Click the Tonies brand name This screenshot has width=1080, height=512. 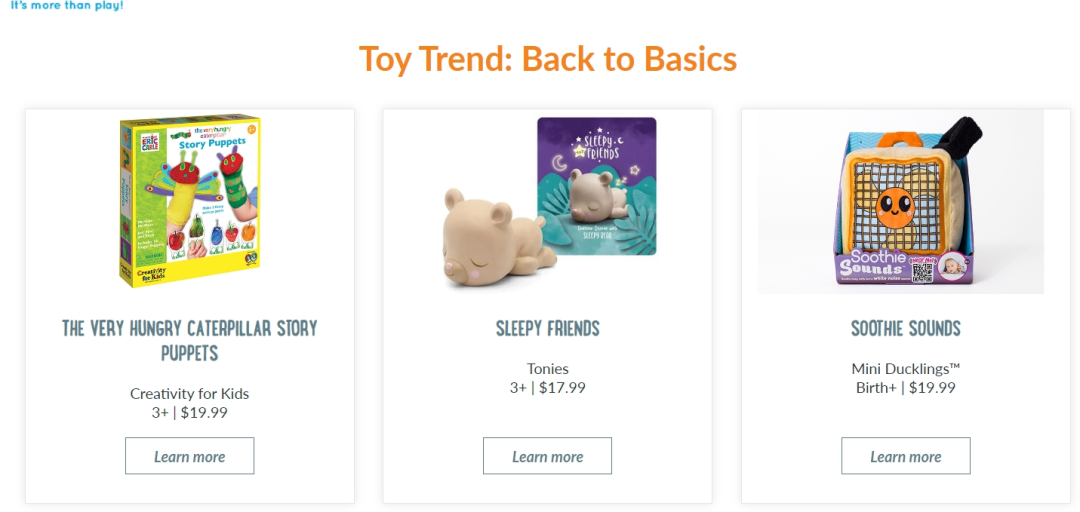[x=548, y=369]
